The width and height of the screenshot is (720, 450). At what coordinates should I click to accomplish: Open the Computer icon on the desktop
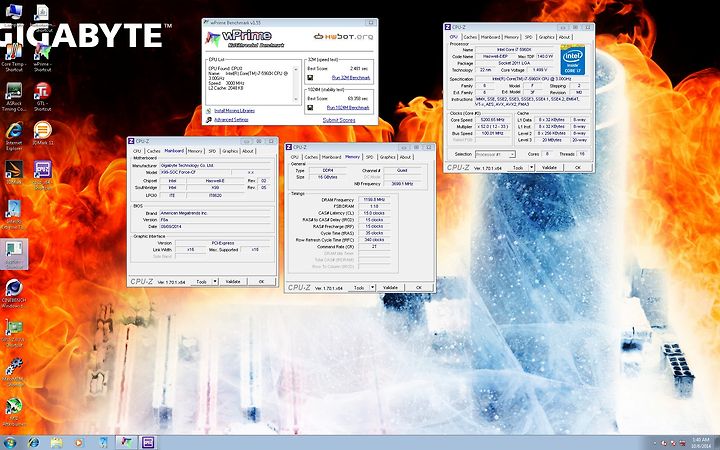14,17
